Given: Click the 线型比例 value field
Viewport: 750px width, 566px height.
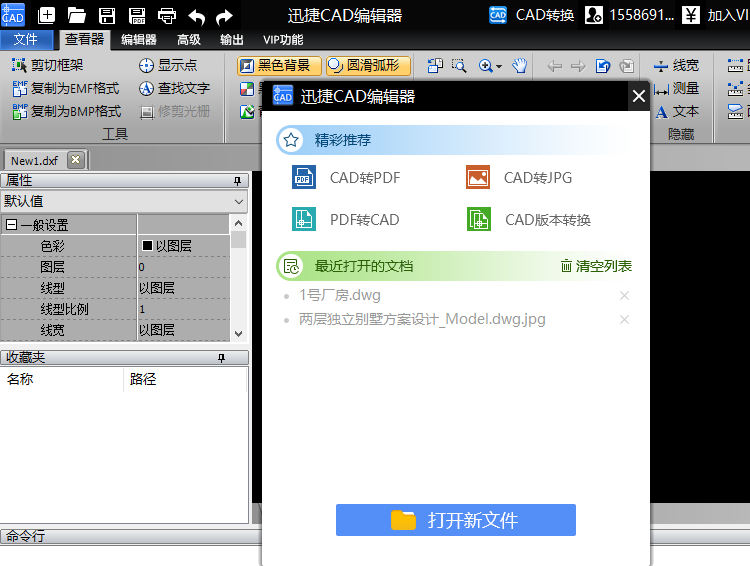Looking at the screenshot, I should 184,309.
